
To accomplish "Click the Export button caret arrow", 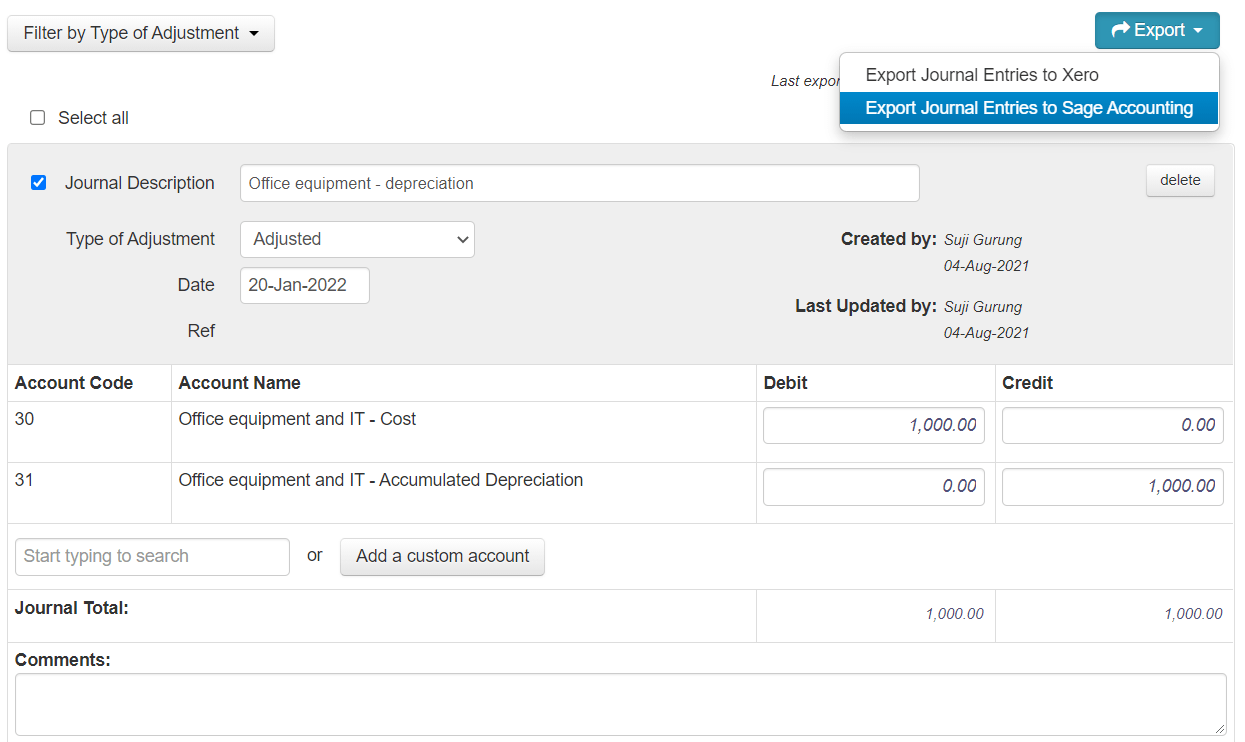I will [1198, 31].
